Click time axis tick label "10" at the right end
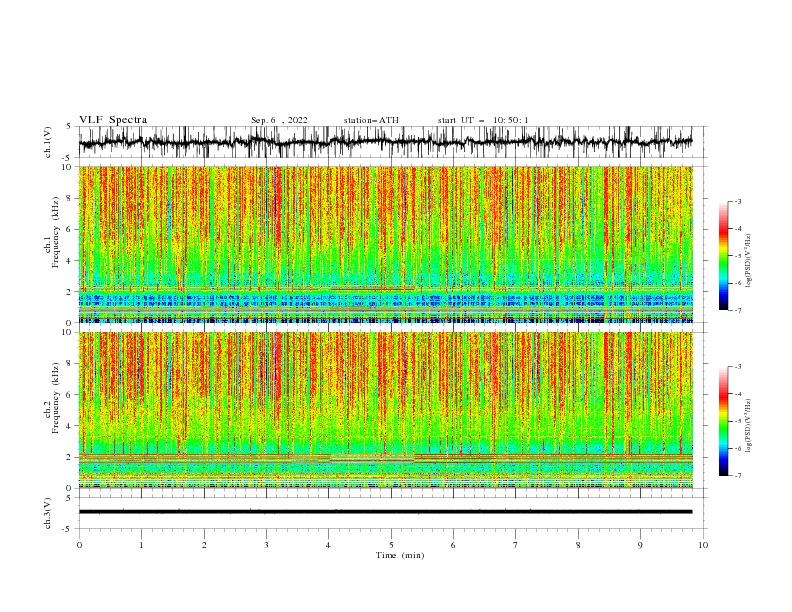The width and height of the screenshot is (792, 612). (x=703, y=545)
